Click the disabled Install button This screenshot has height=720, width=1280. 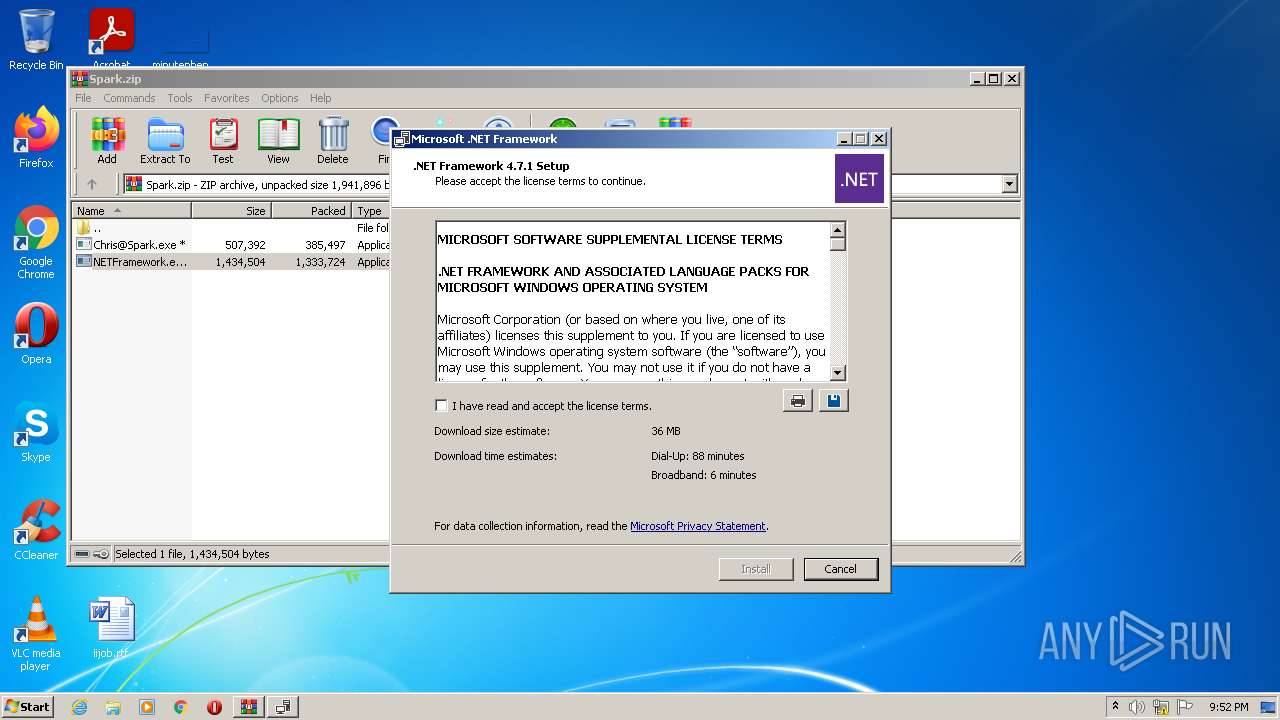(x=756, y=569)
